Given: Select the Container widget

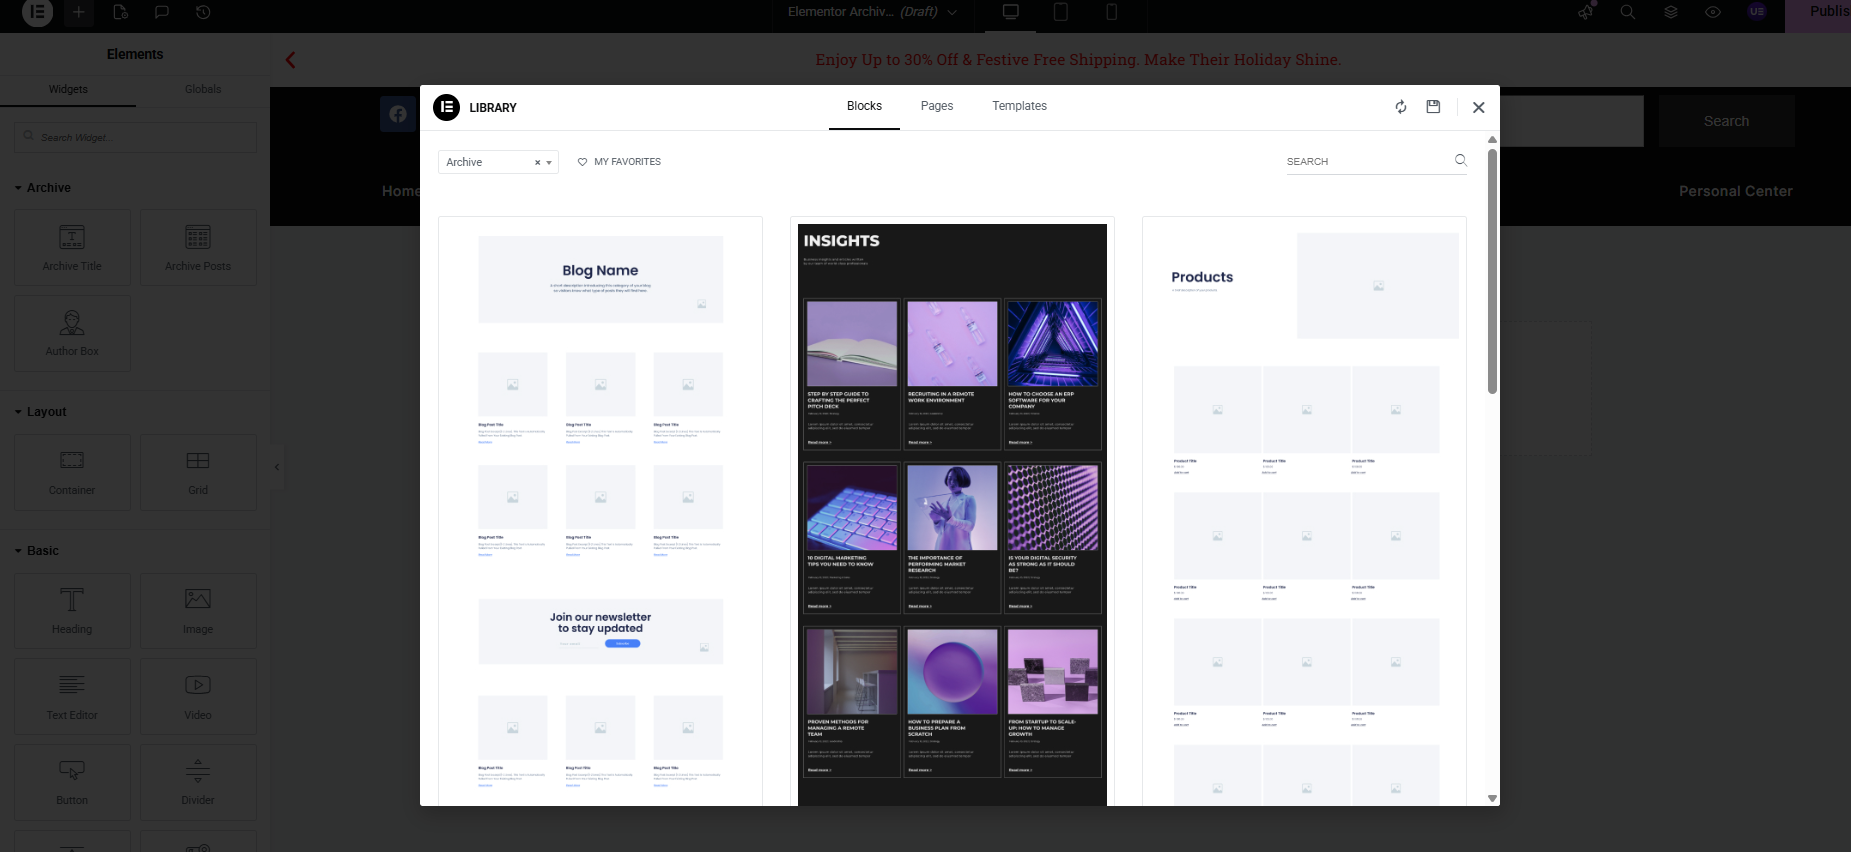Looking at the screenshot, I should tap(72, 472).
